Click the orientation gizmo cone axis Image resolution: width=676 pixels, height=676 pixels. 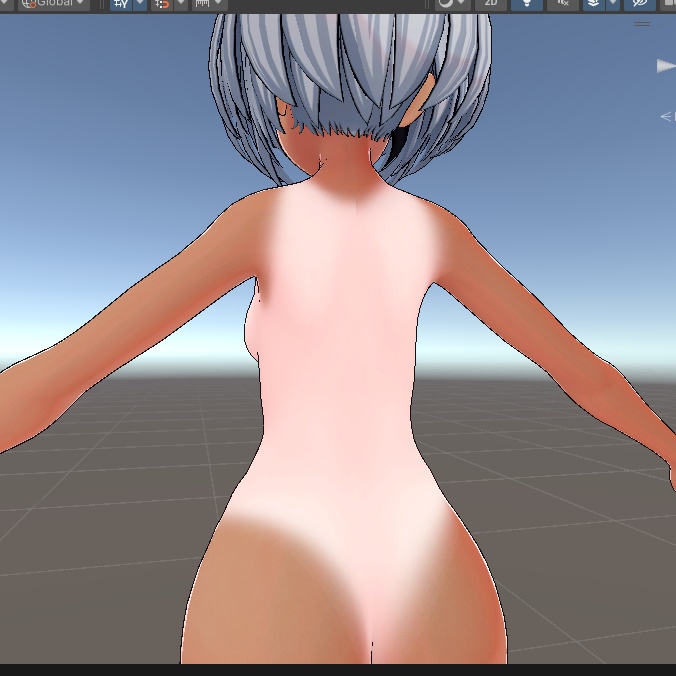(666, 66)
